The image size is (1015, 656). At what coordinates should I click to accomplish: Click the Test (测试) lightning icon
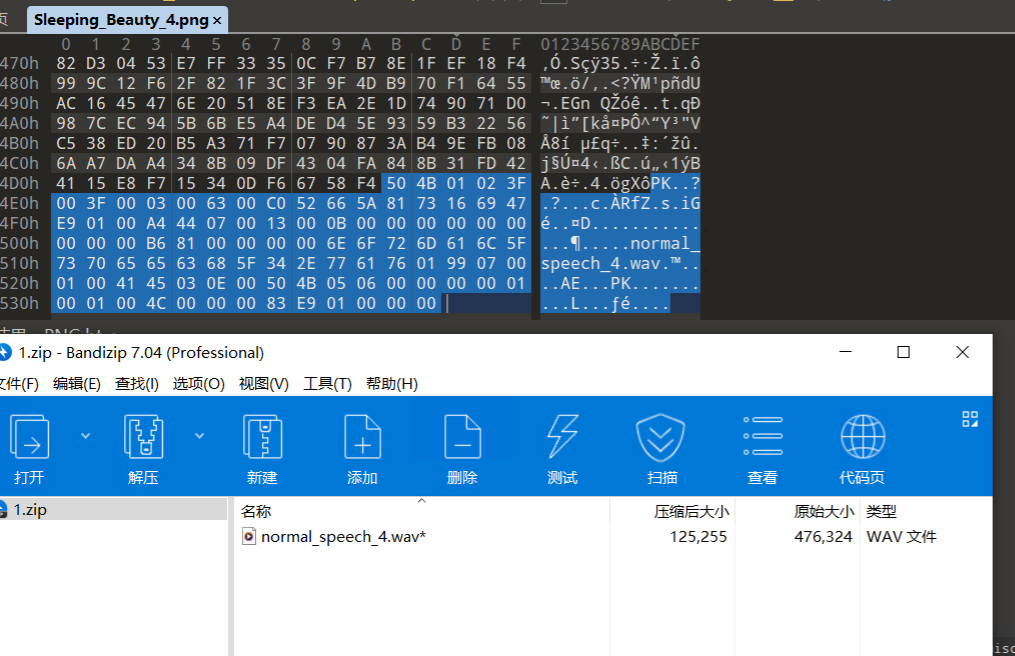coord(562,437)
